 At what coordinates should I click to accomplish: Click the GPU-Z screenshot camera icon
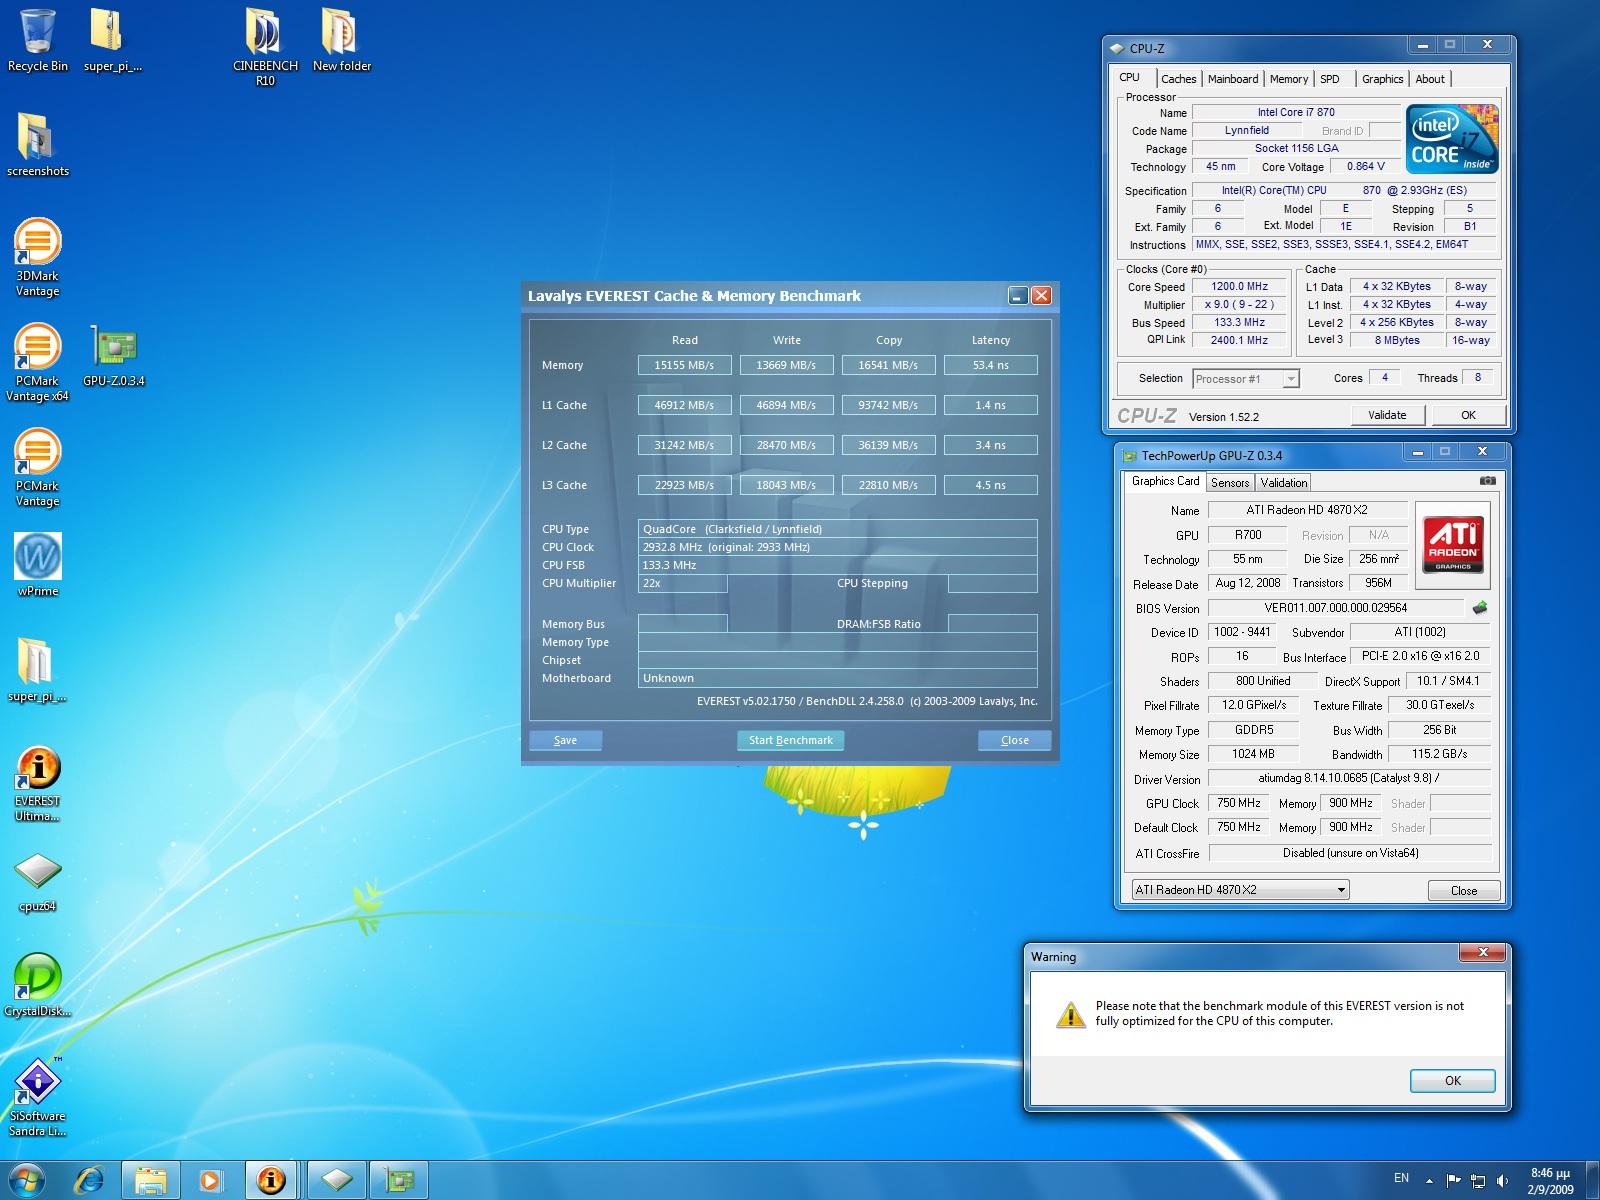(1487, 481)
